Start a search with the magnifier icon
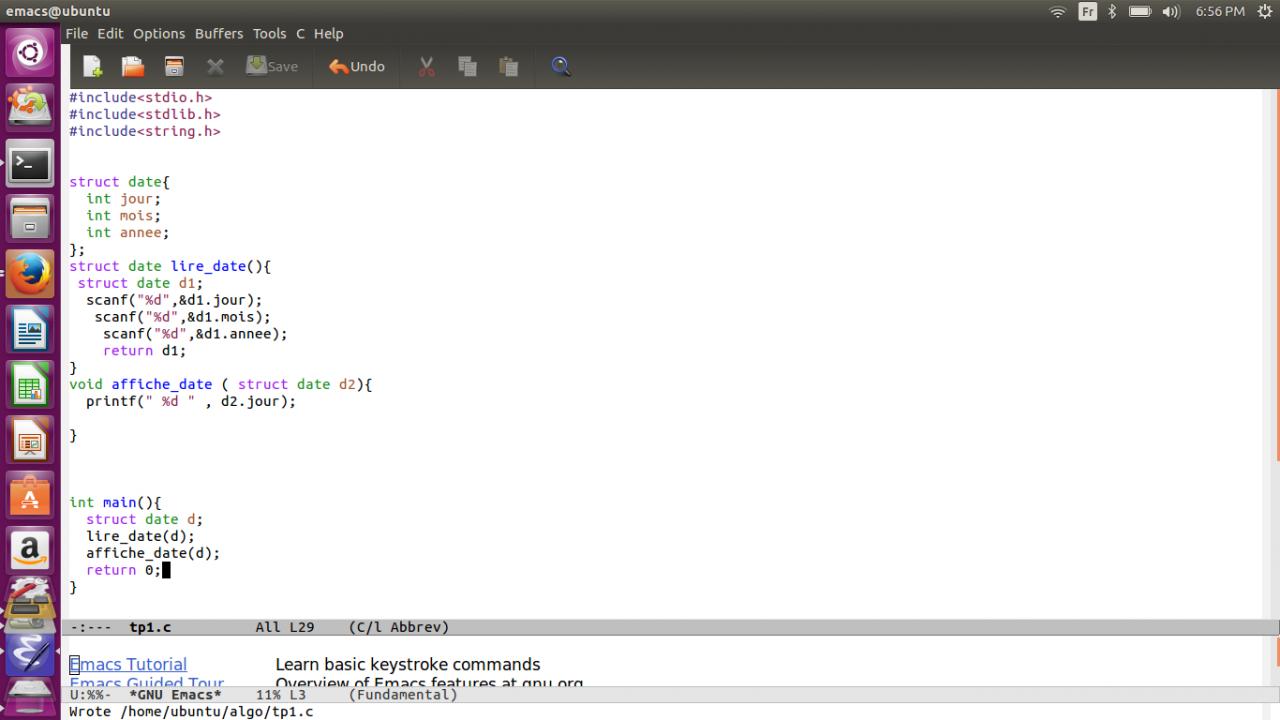 pos(561,66)
